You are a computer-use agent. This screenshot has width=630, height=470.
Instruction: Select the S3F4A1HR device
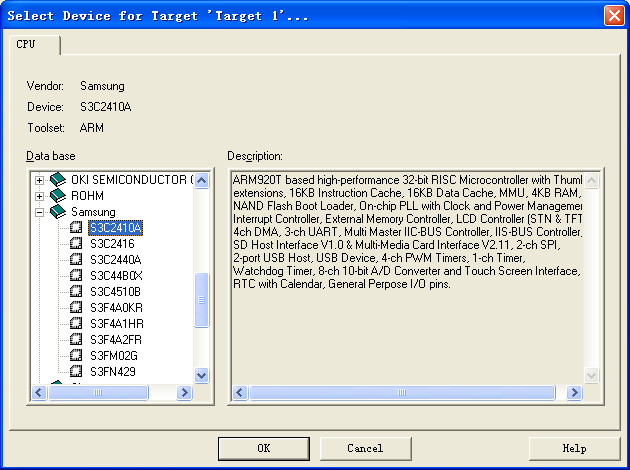pos(117,324)
